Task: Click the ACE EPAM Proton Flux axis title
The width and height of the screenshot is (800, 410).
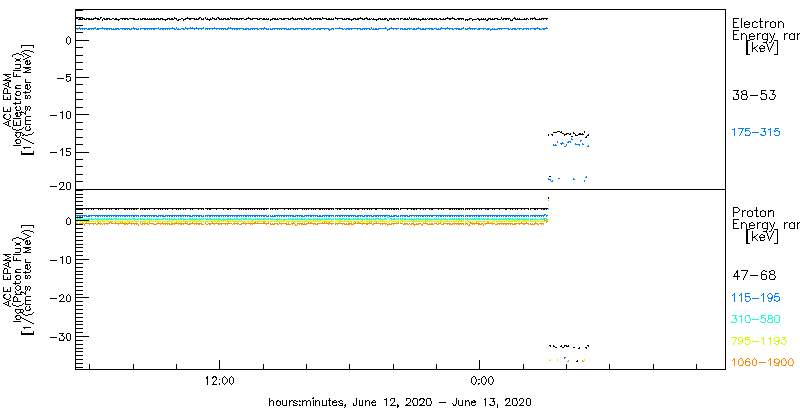Action: (x=19, y=280)
